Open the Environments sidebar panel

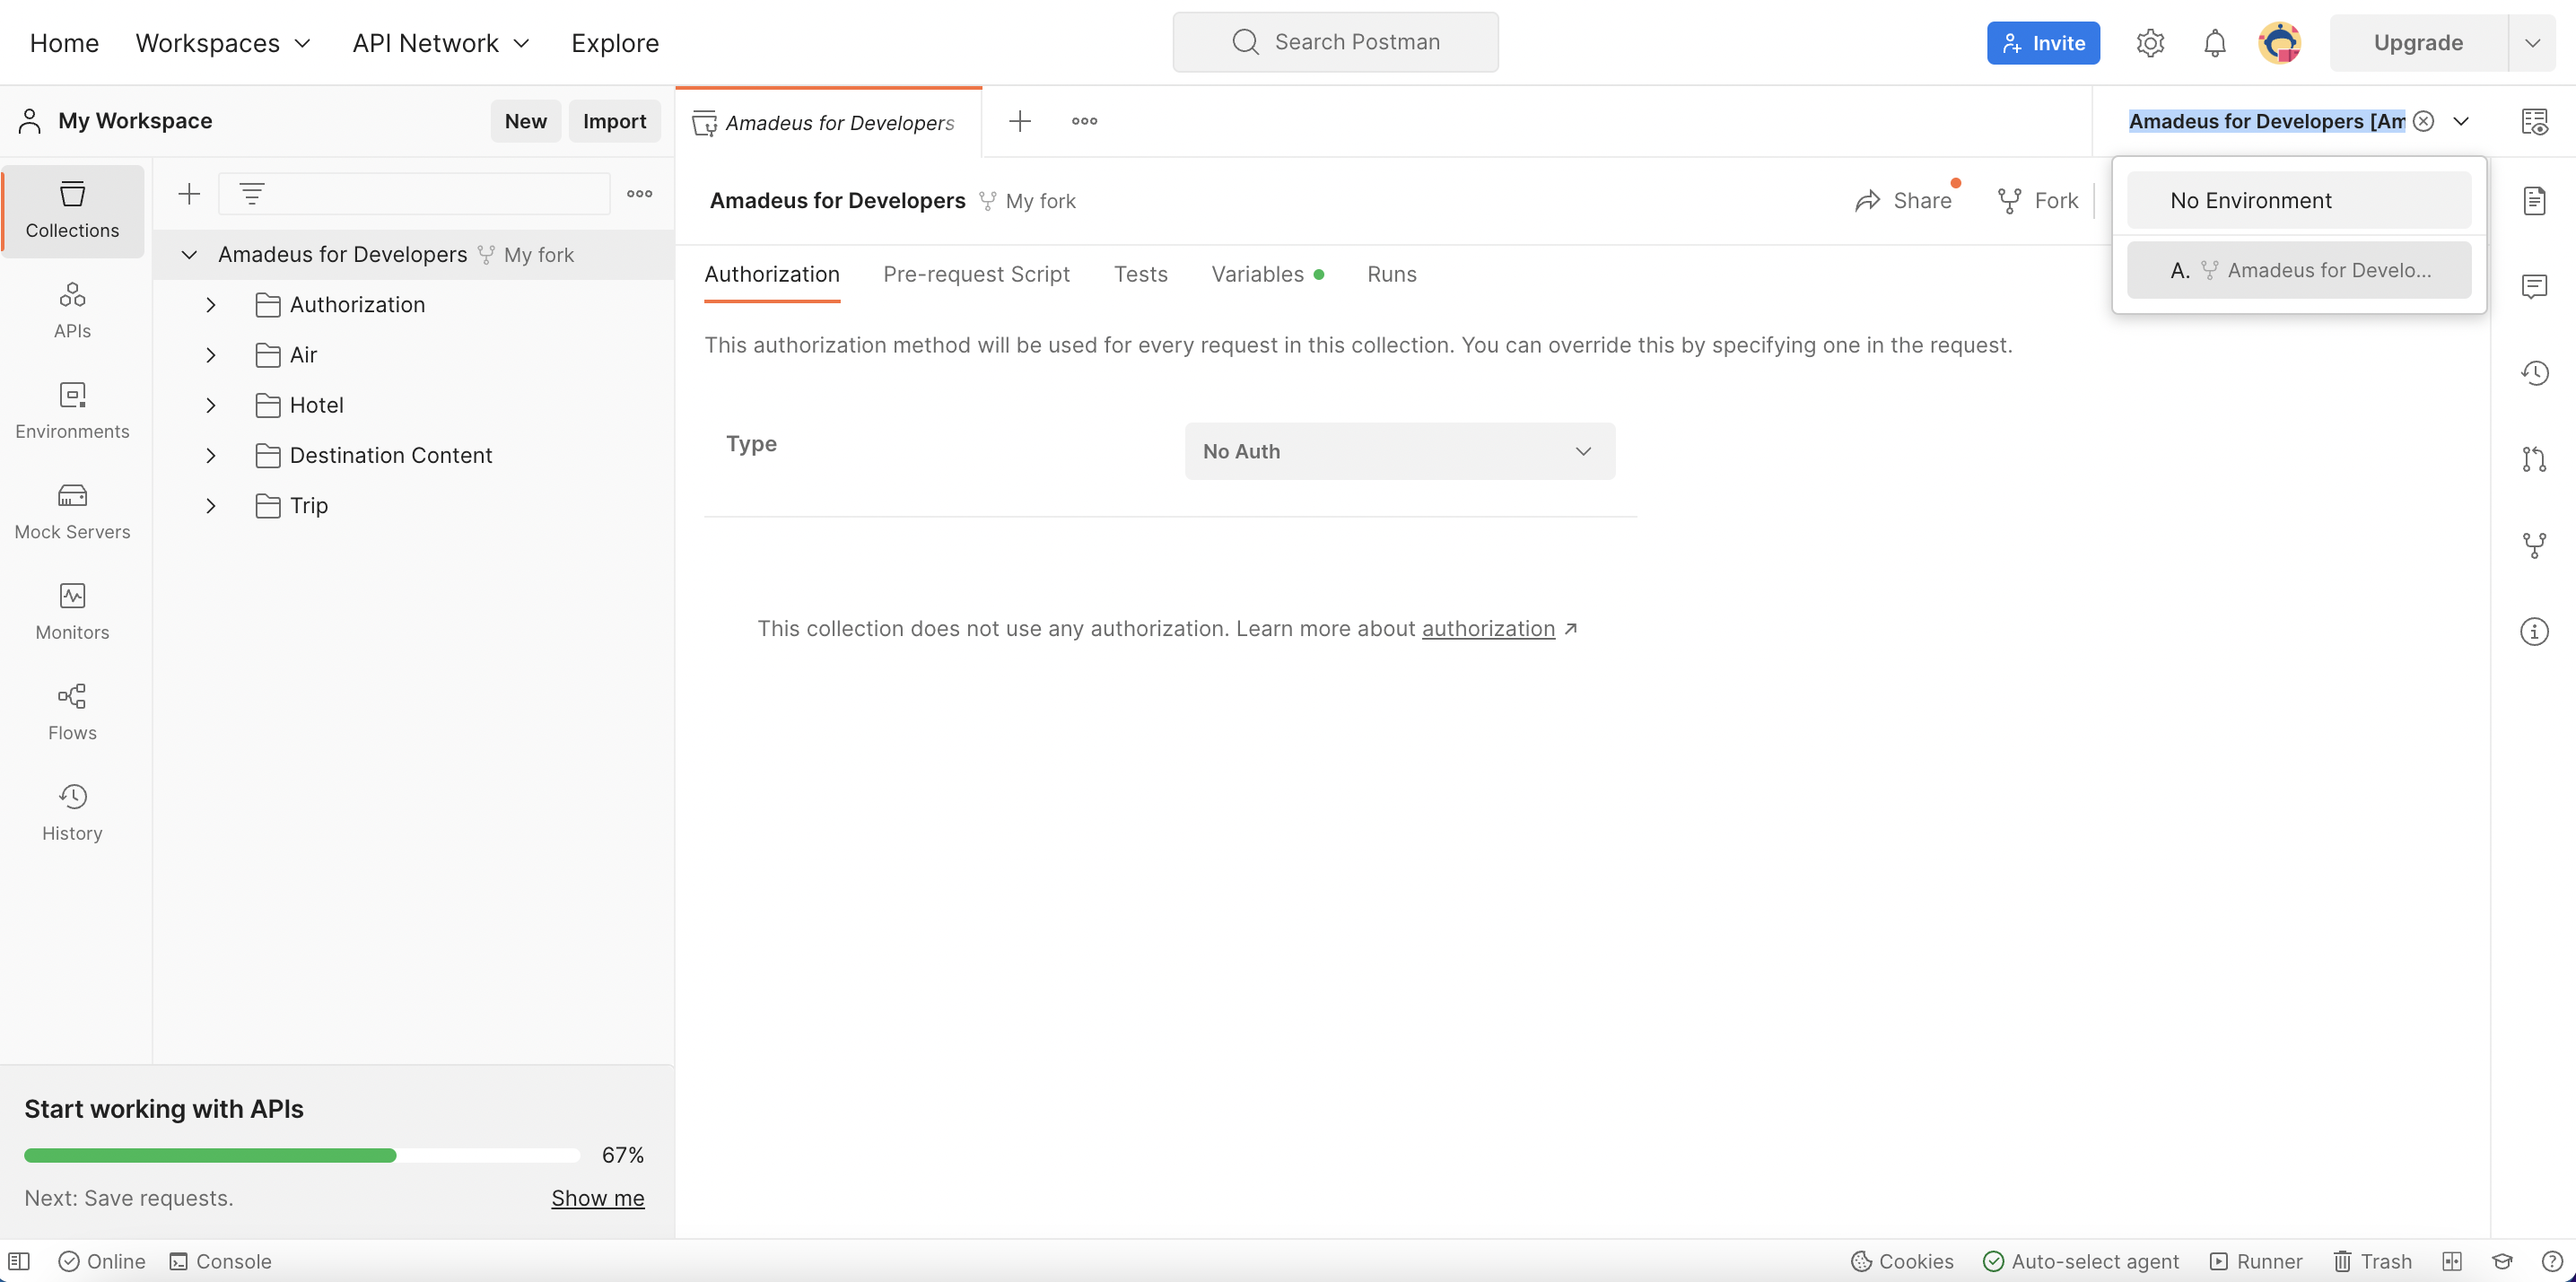pyautogui.click(x=73, y=411)
